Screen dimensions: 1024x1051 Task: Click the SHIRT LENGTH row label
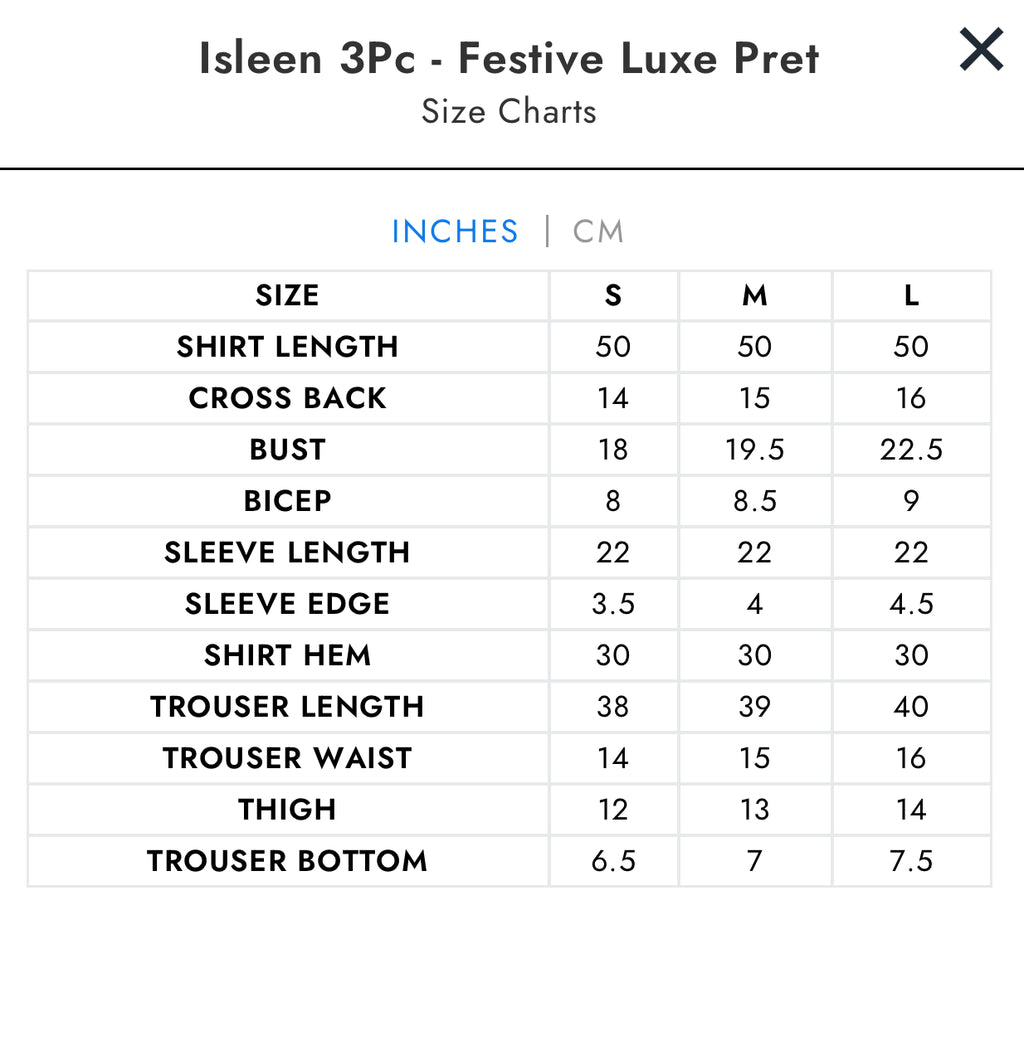point(287,347)
